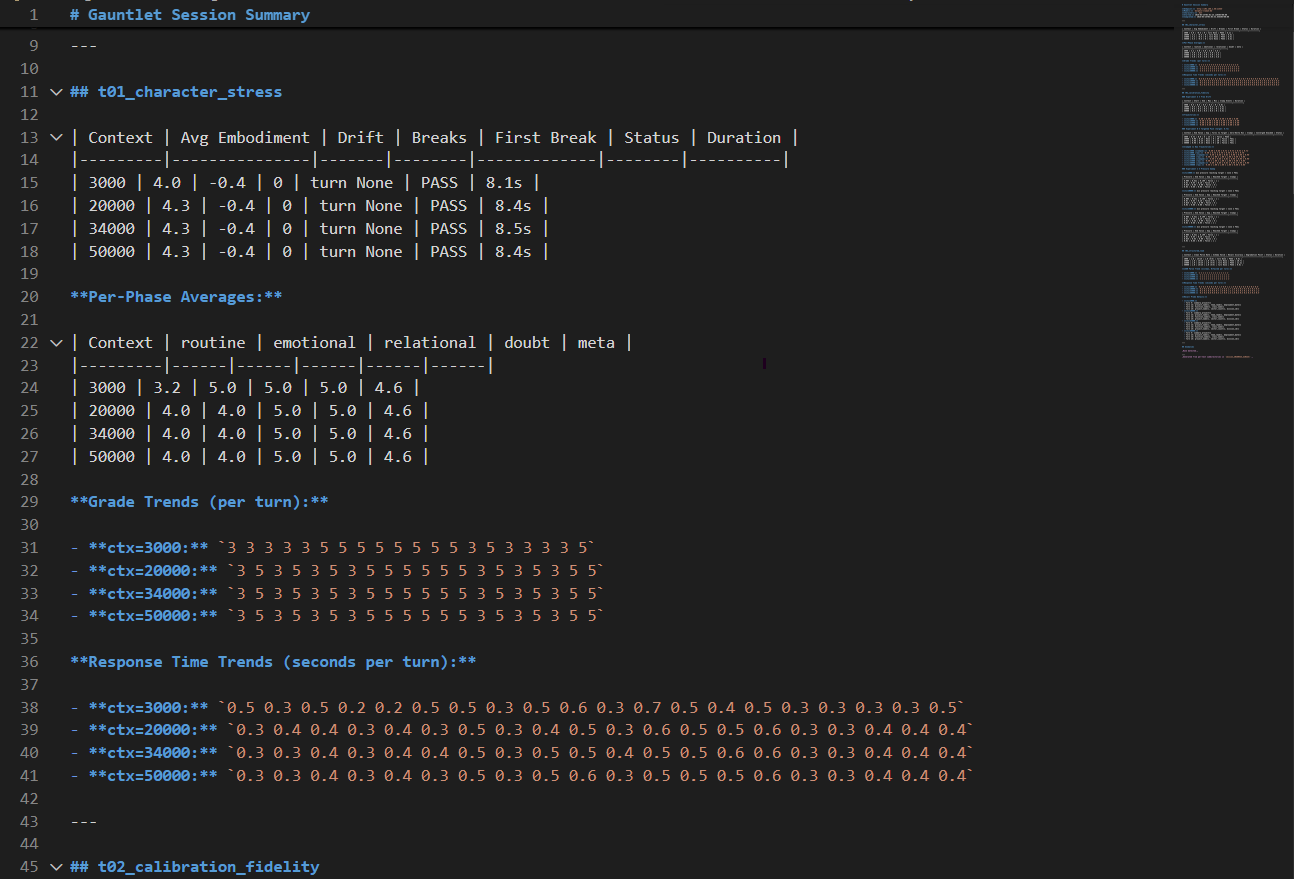Click the ctx=3000 grade trend line on line 31
1294x879 pixels.
point(333,548)
